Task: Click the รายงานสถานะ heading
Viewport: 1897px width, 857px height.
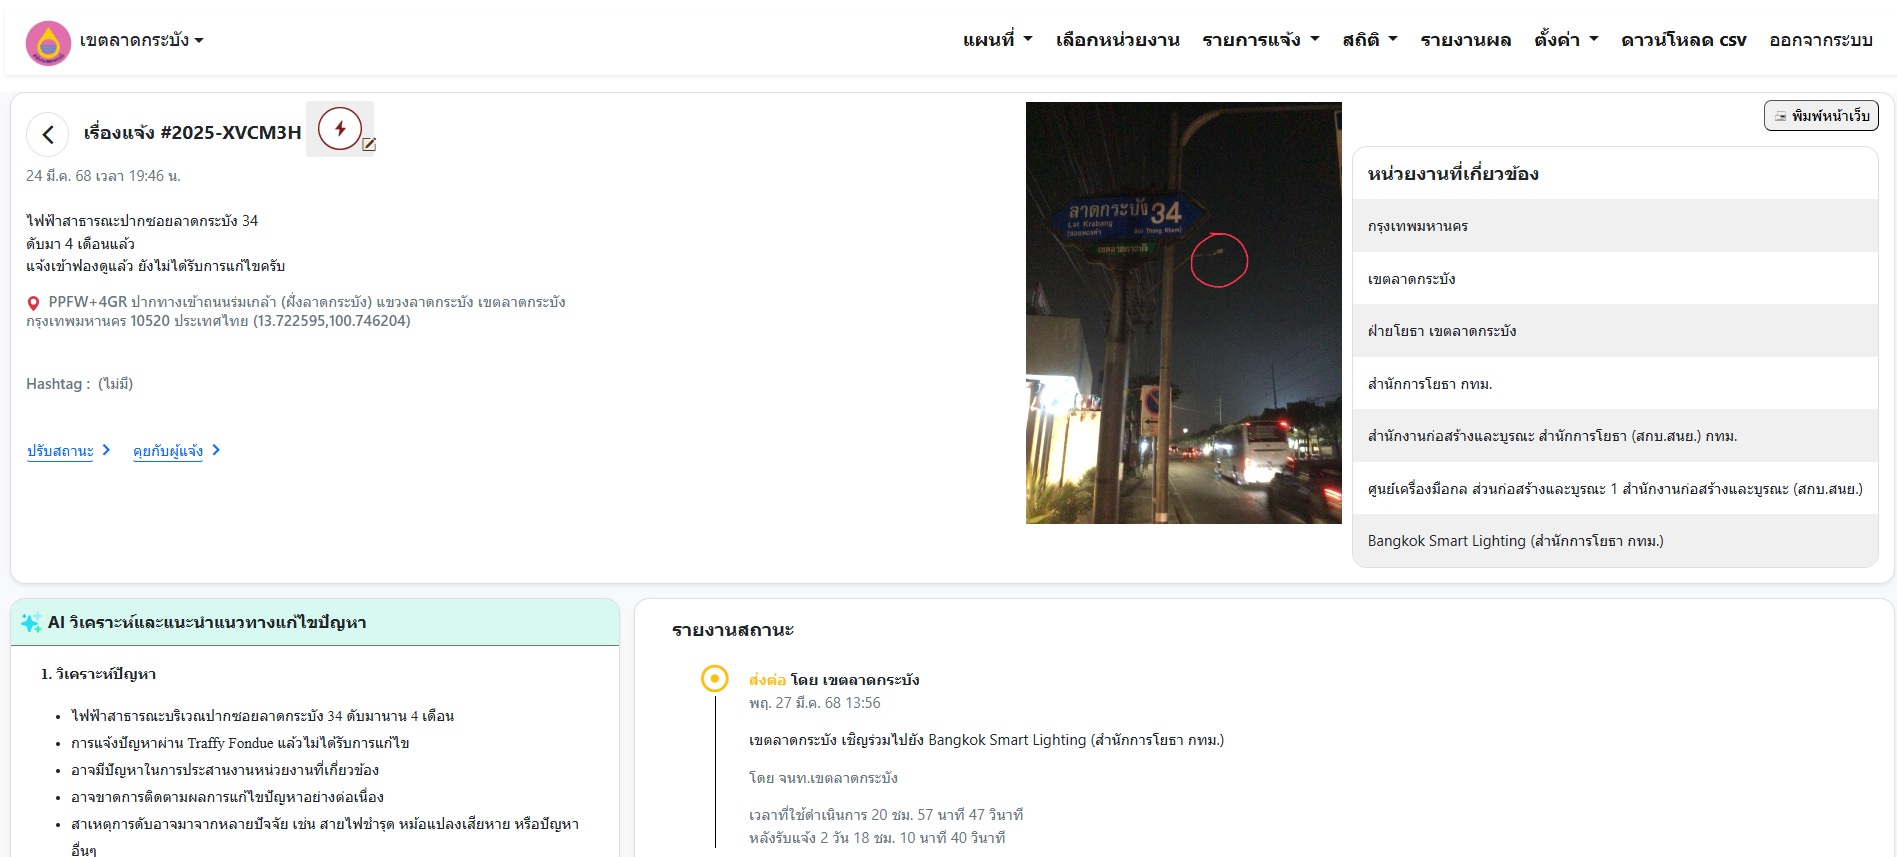Action: pyautogui.click(x=733, y=630)
